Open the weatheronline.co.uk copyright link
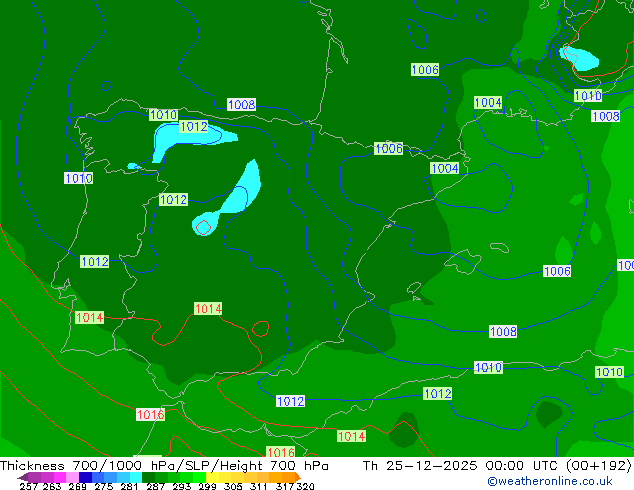This screenshot has height=490, width=634. point(549,481)
